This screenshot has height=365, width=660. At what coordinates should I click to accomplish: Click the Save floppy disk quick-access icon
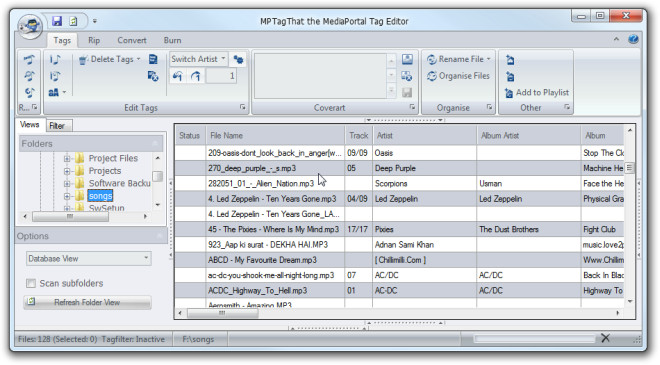coord(57,21)
